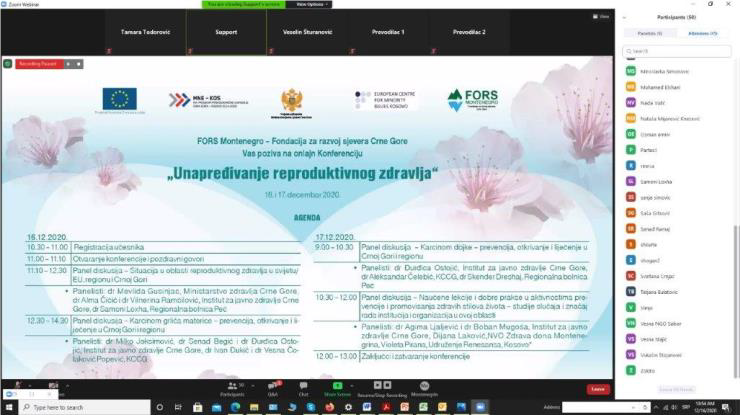Open the View layout button

(x=601, y=17)
